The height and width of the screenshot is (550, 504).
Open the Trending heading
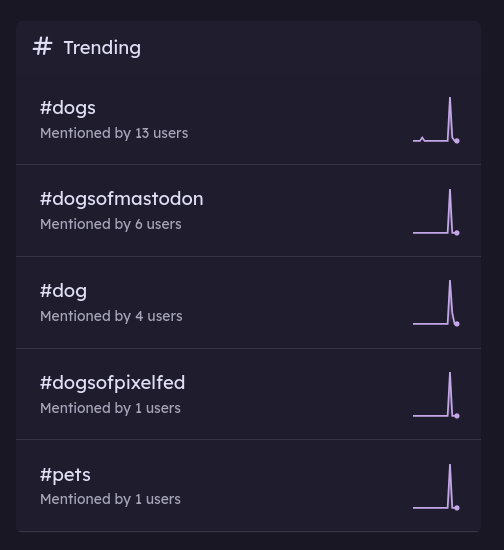(102, 48)
